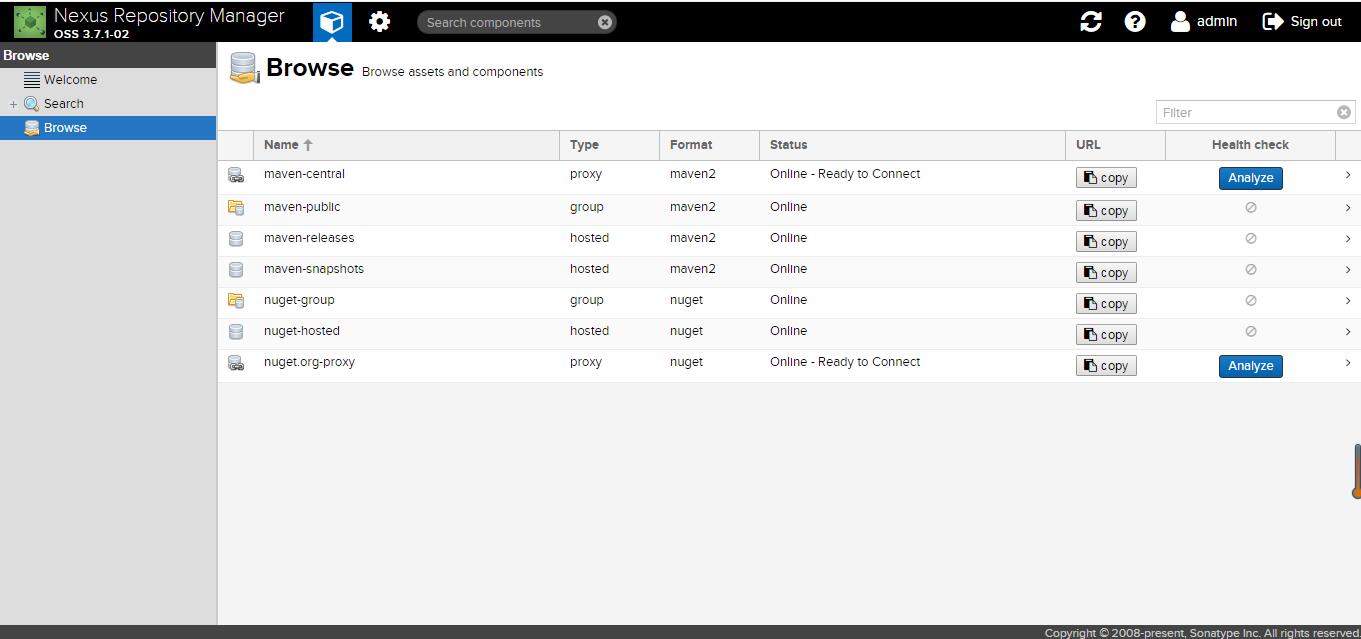Sort by the Format column header

click(x=709, y=145)
